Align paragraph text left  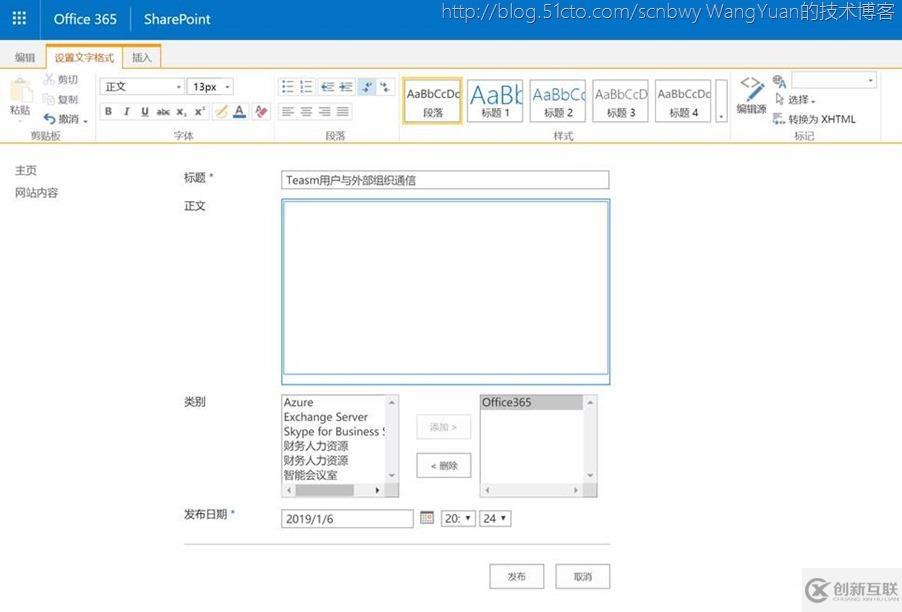tap(288, 112)
